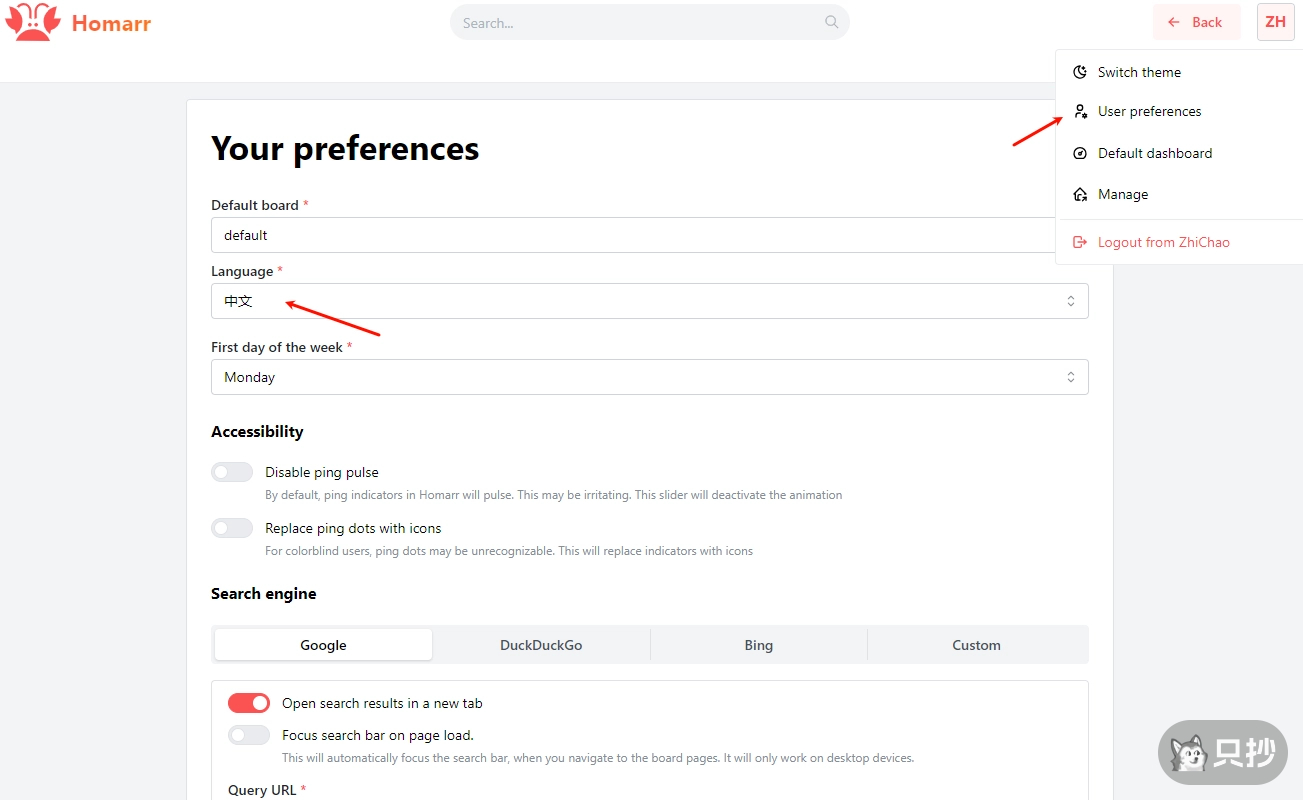Image resolution: width=1303 pixels, height=800 pixels.
Task: Click Logout from ZhiChao
Action: click(1165, 241)
